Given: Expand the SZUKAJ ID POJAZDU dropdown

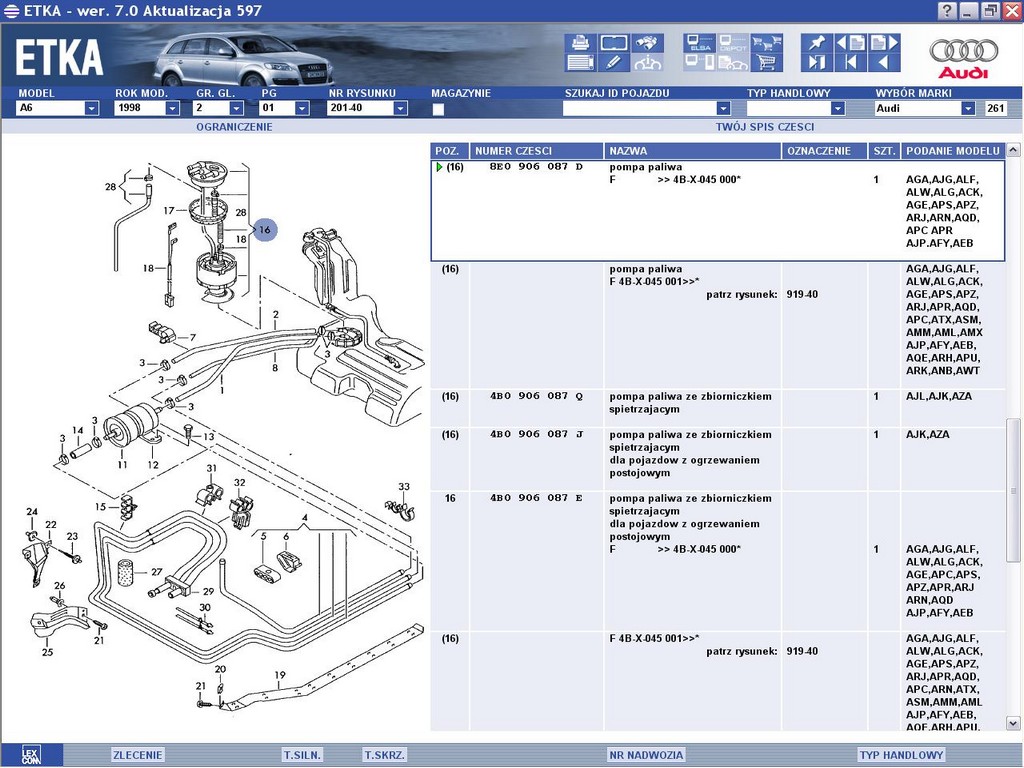Looking at the screenshot, I should [x=723, y=108].
